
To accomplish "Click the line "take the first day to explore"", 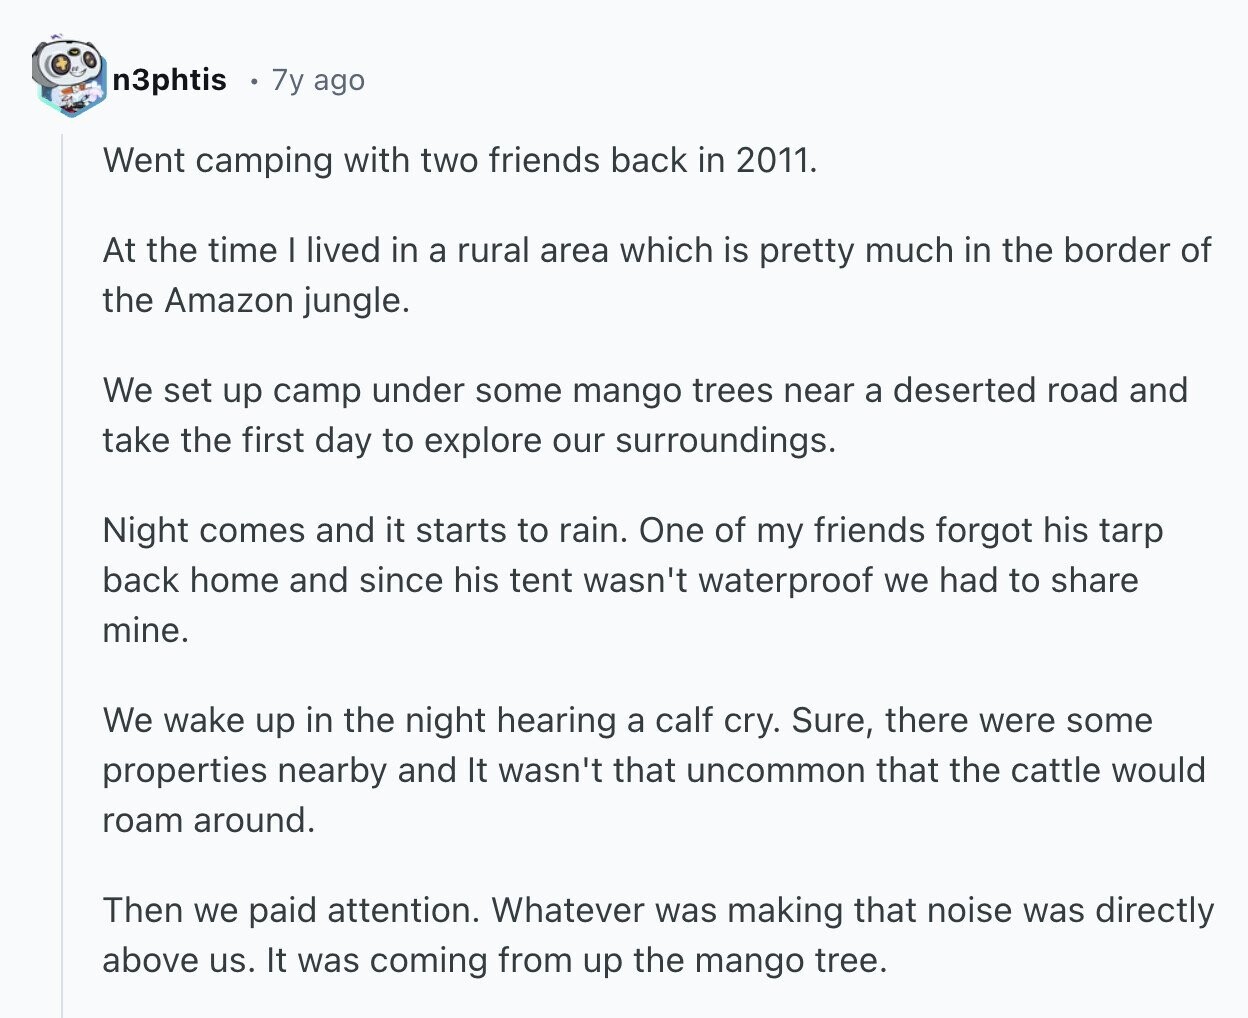I will click(469, 440).
